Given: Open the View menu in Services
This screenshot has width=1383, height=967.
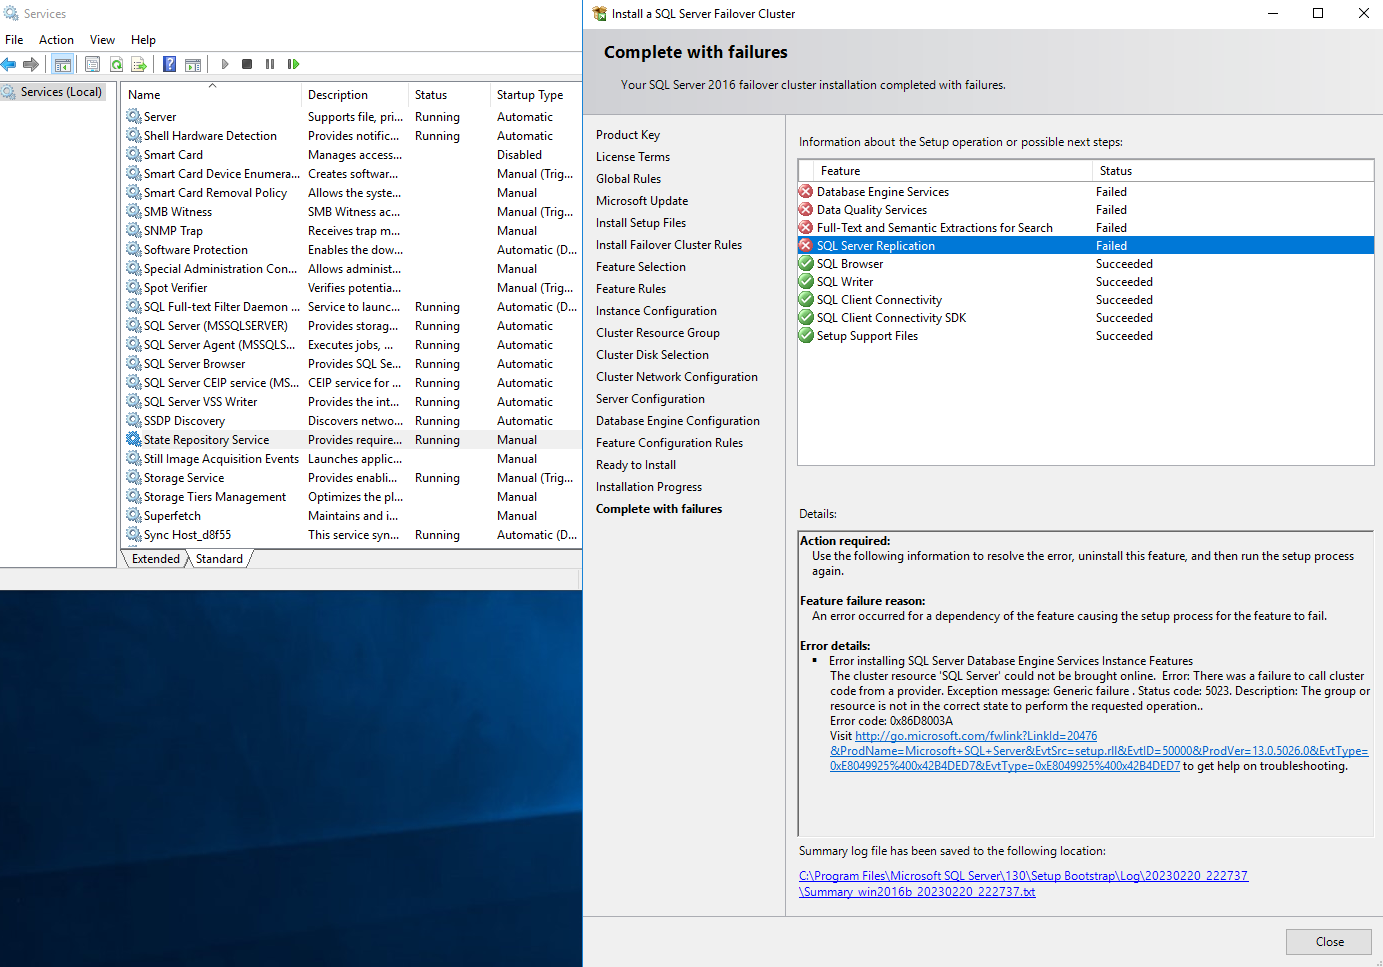Looking at the screenshot, I should (102, 40).
